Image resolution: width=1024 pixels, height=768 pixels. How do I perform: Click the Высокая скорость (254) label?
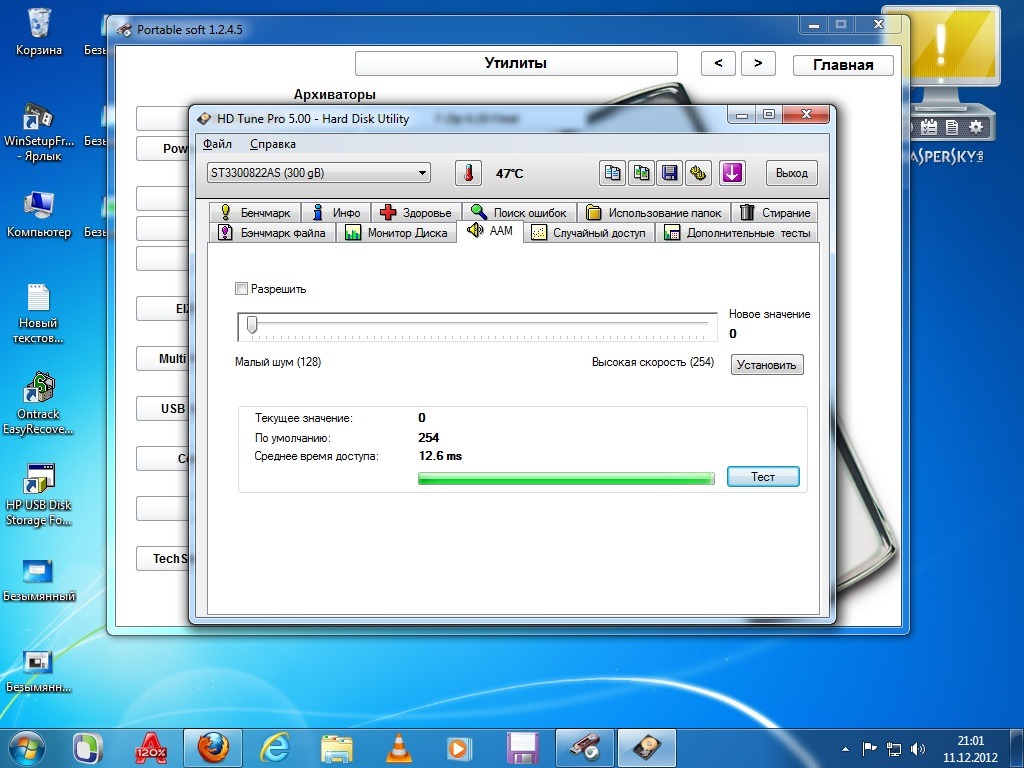pyautogui.click(x=653, y=362)
